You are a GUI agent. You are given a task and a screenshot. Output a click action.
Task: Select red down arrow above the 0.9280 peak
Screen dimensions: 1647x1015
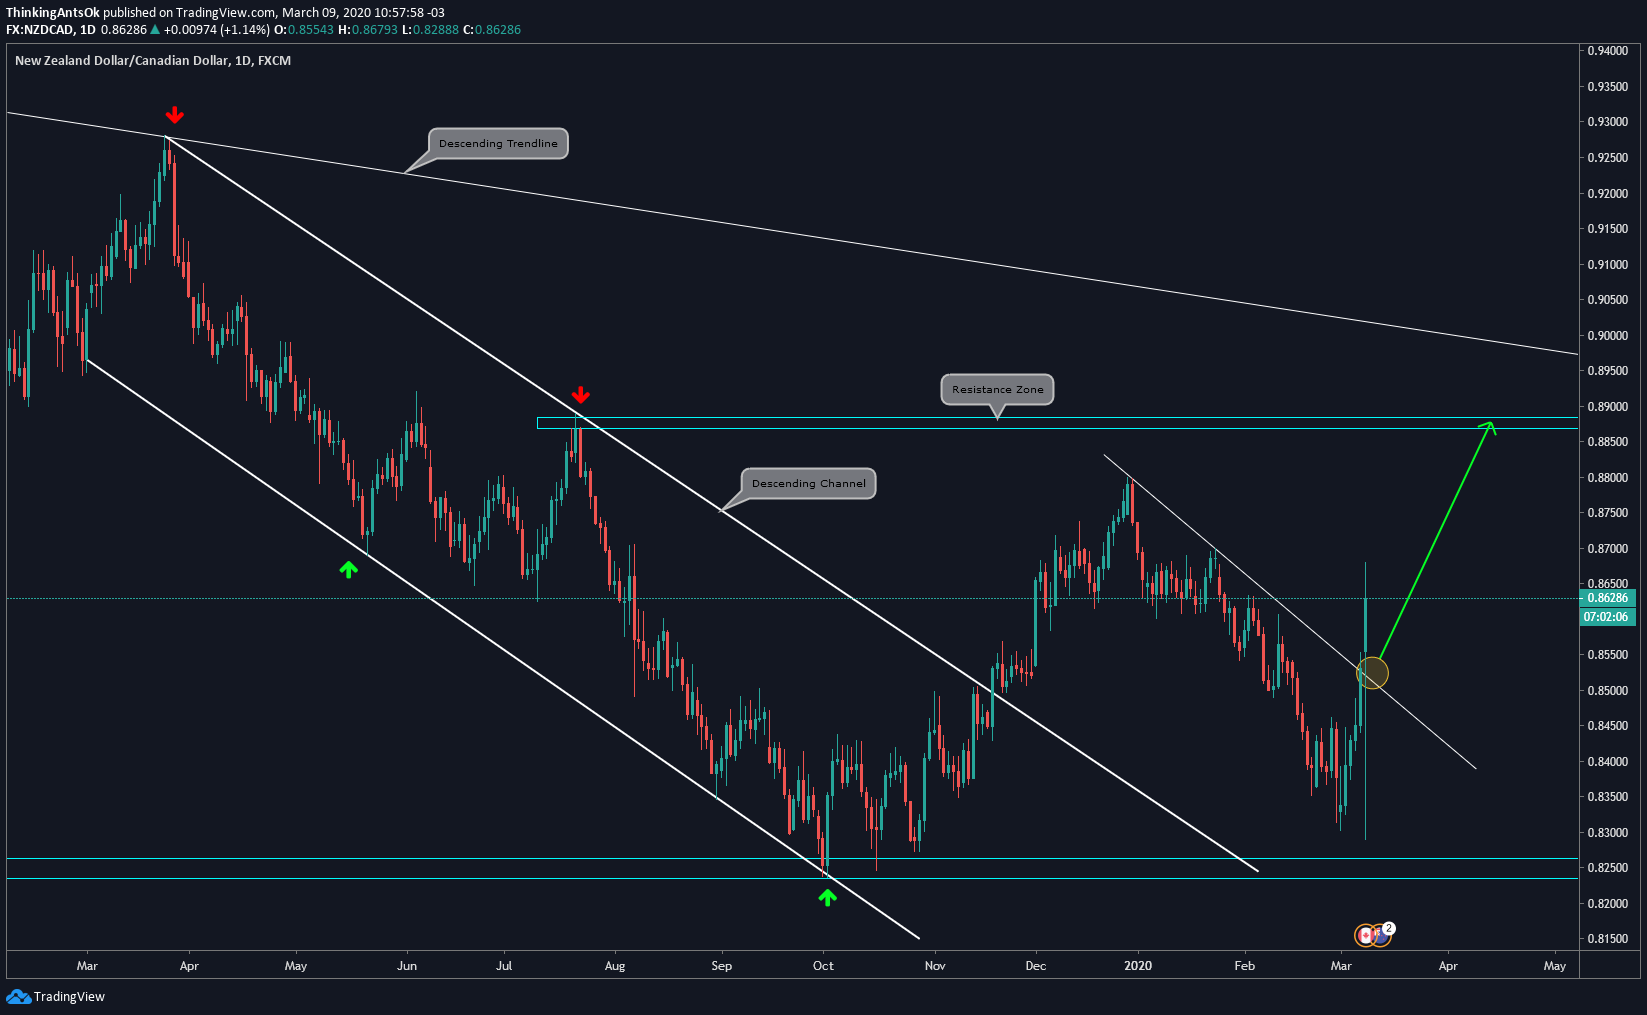coord(175,114)
